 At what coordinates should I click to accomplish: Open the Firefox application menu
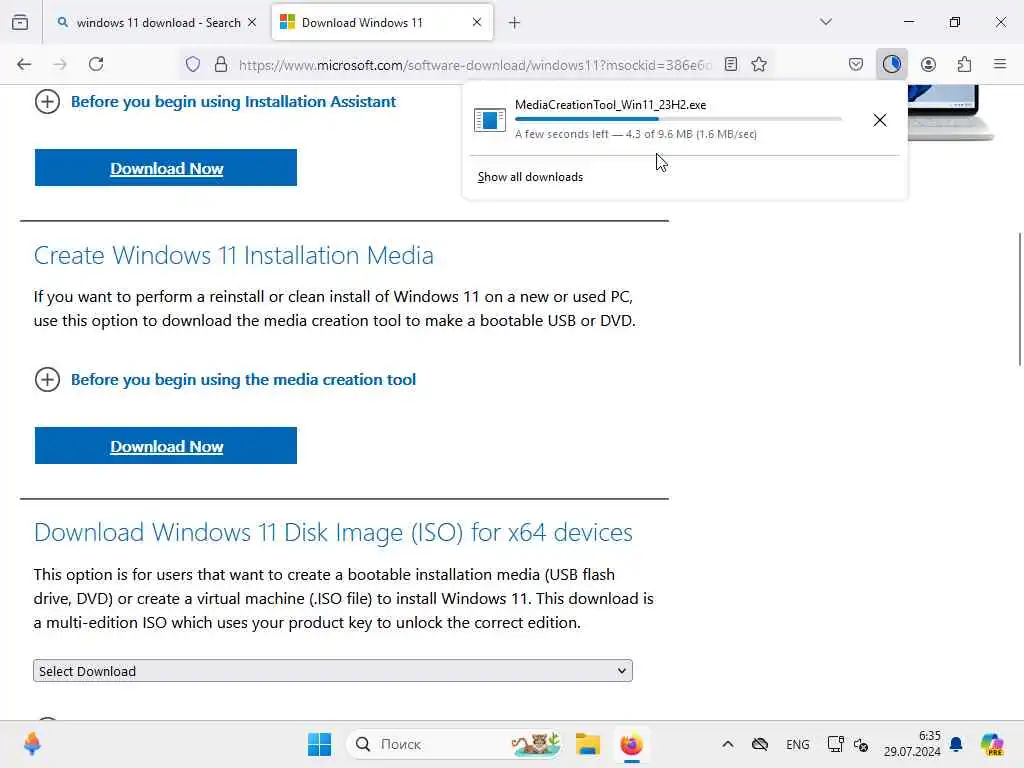[x=1000, y=64]
